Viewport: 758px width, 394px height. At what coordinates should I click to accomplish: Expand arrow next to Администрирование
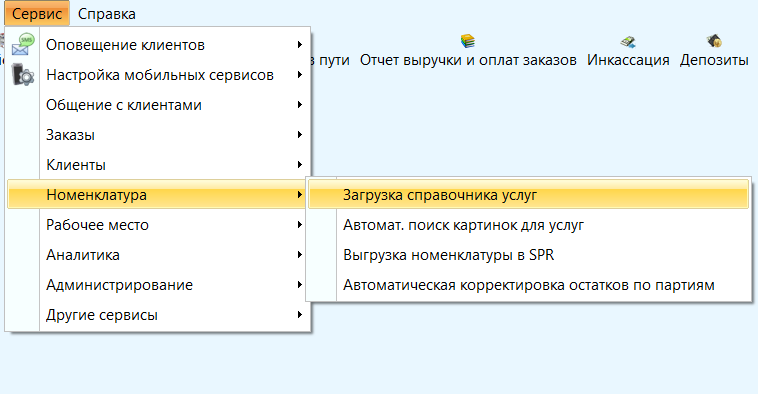(300, 285)
